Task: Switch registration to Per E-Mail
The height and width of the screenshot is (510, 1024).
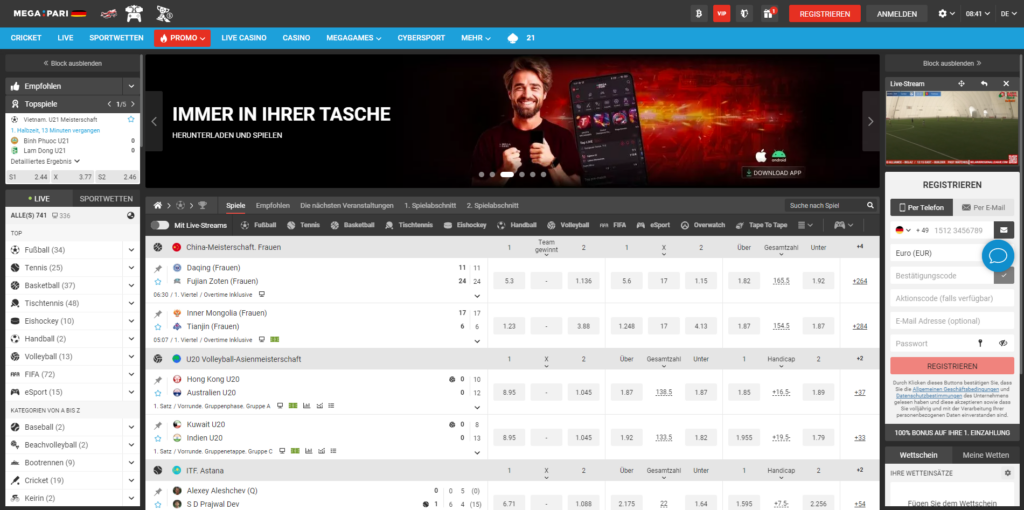Action: pos(982,207)
